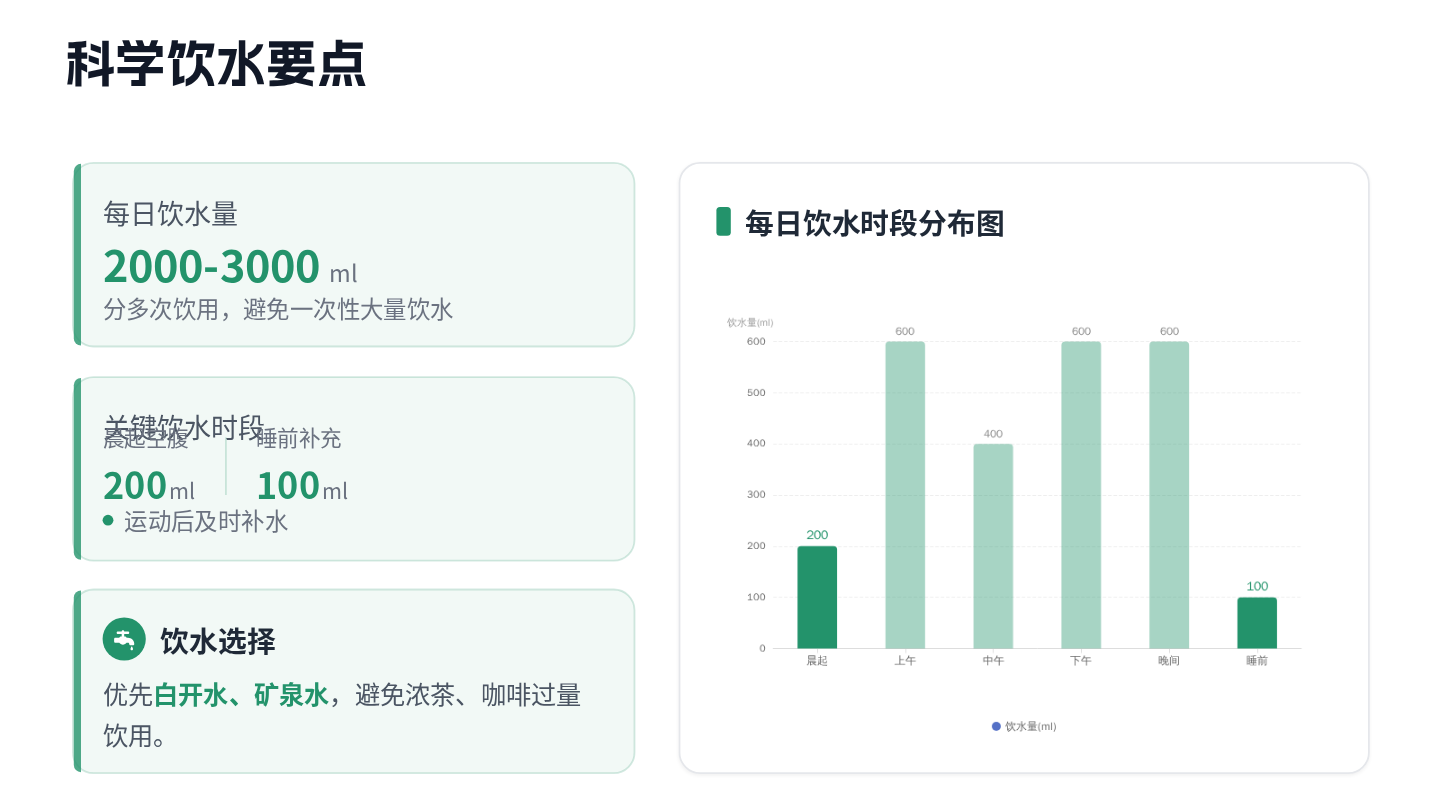
Task: Select the 晚间 600 bar in chart
Action: coord(1169,495)
